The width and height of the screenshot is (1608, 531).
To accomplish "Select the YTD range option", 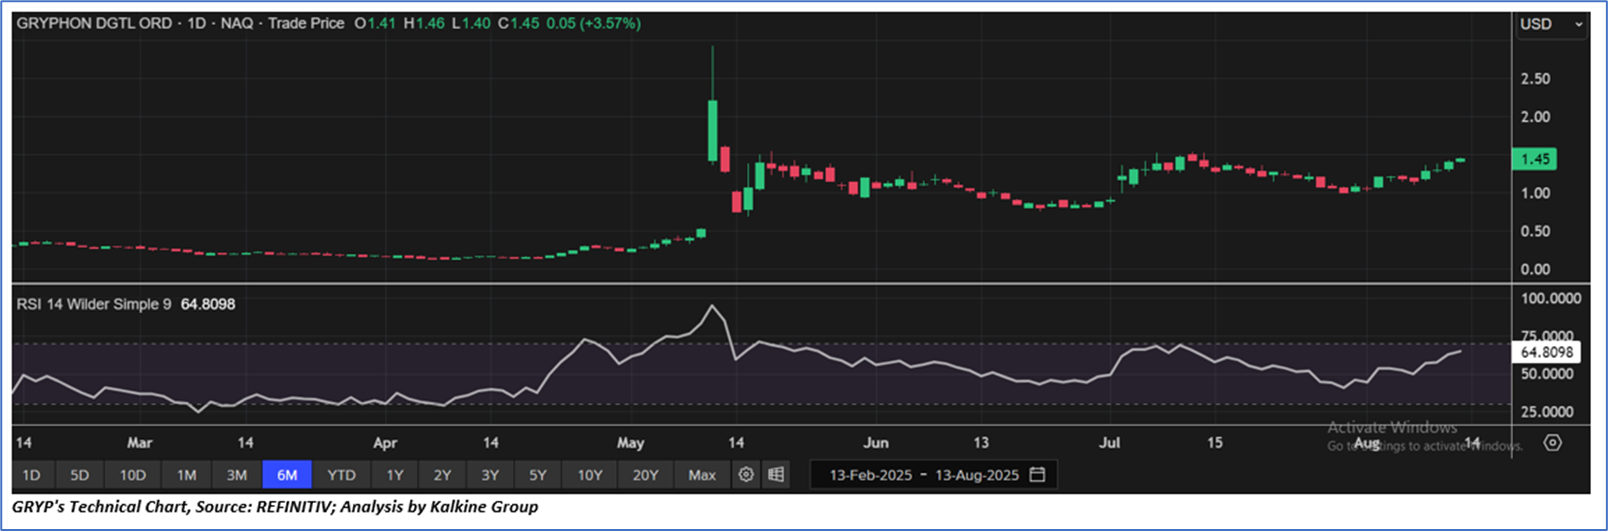I will click(x=341, y=475).
